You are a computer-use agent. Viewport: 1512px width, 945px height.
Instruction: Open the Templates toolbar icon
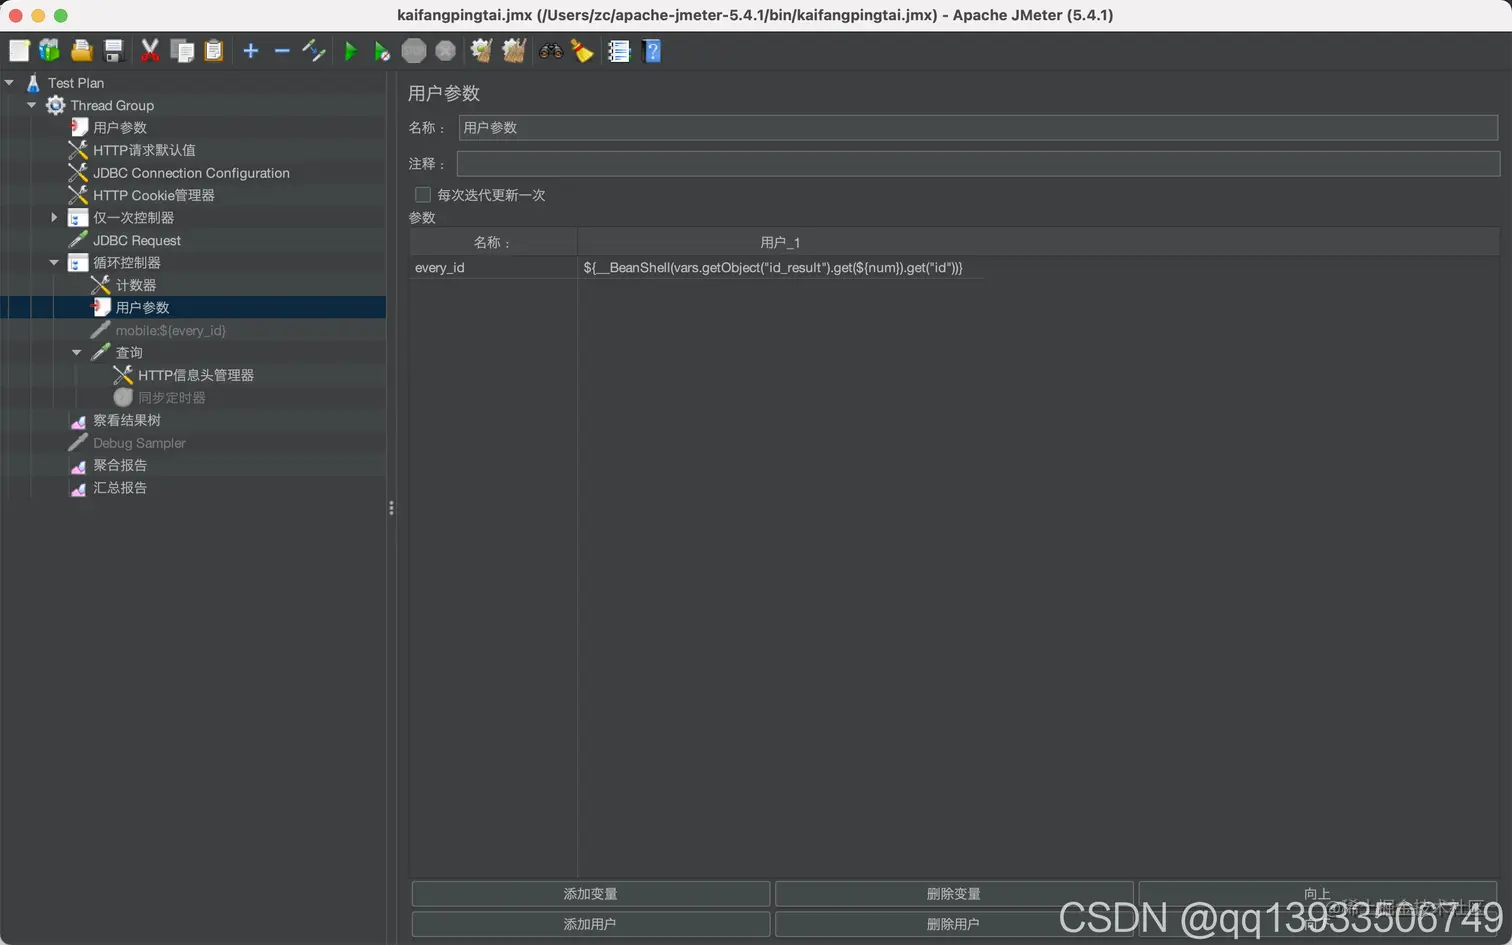coord(49,51)
